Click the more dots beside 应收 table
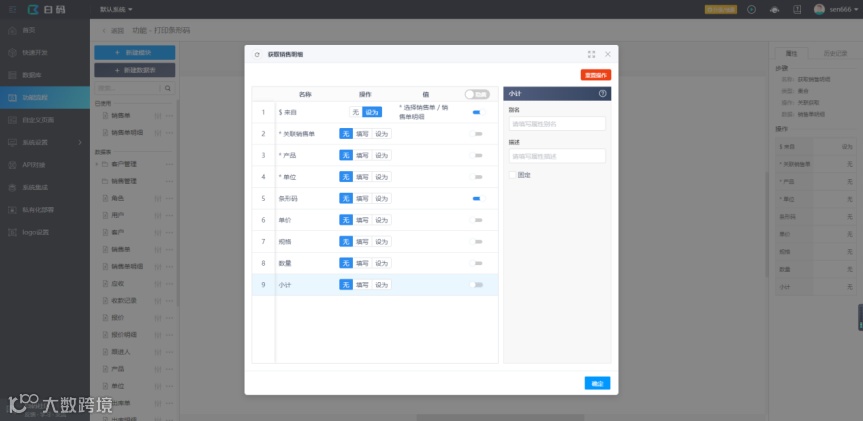Screen dimensions: 863x421 pos(170,283)
